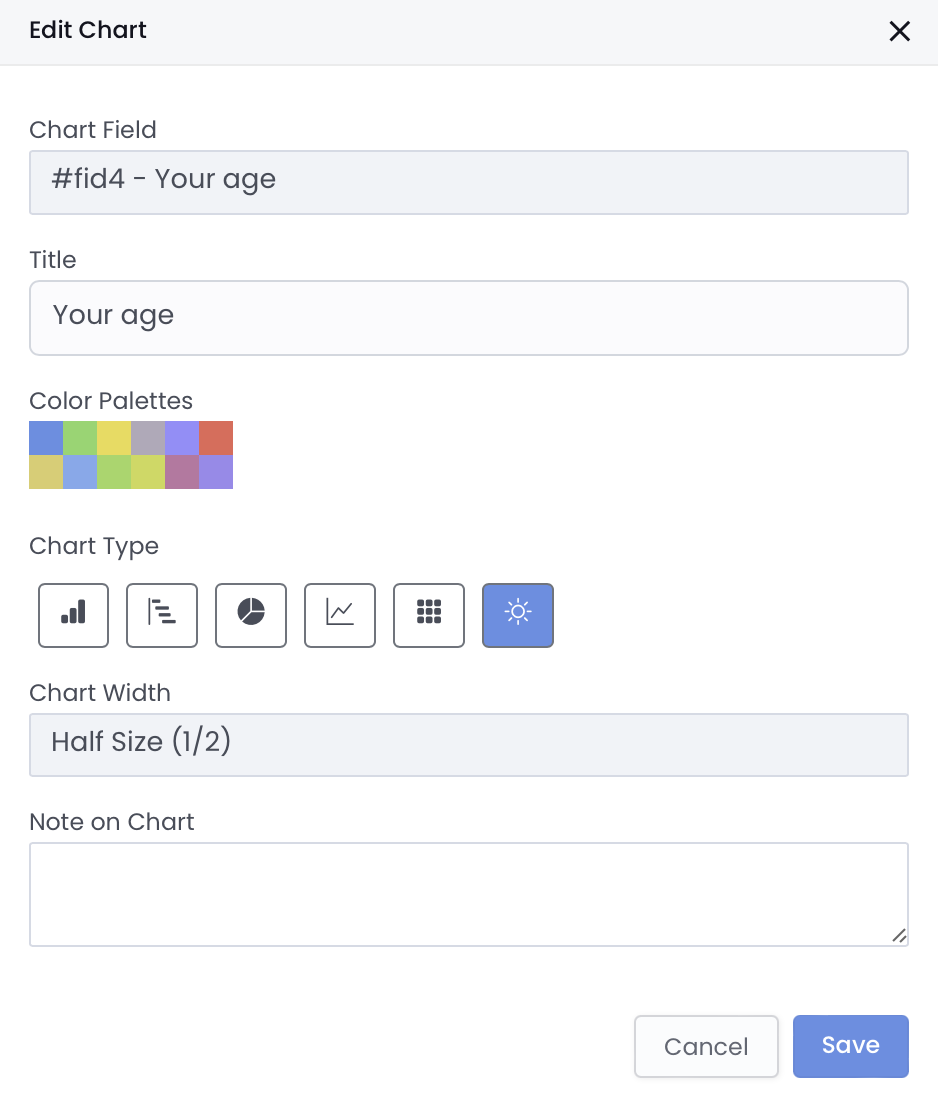Close the Edit Chart dialog
Screen dimensions: 938x1108
[899, 31]
